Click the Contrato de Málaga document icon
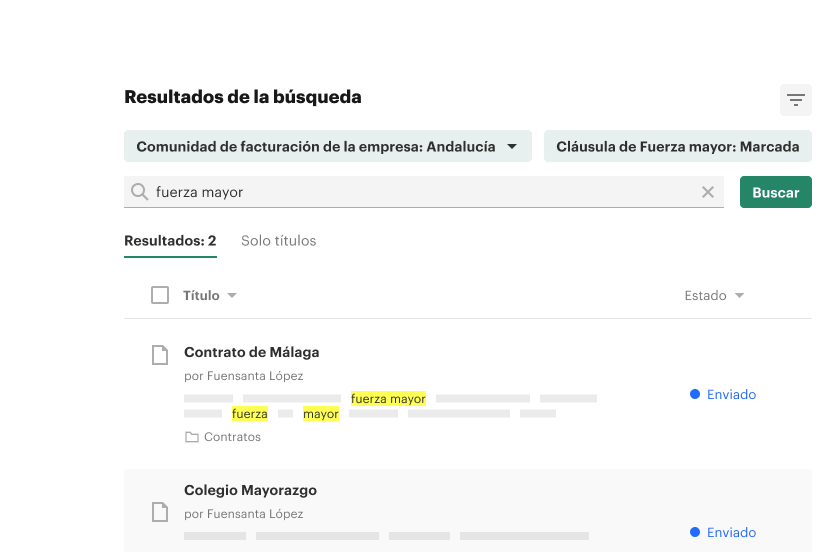Screen dimensions: 840x552 point(160,355)
